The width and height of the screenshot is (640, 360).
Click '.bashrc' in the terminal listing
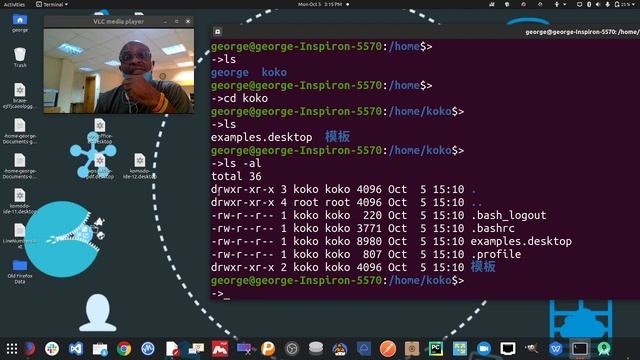point(493,228)
